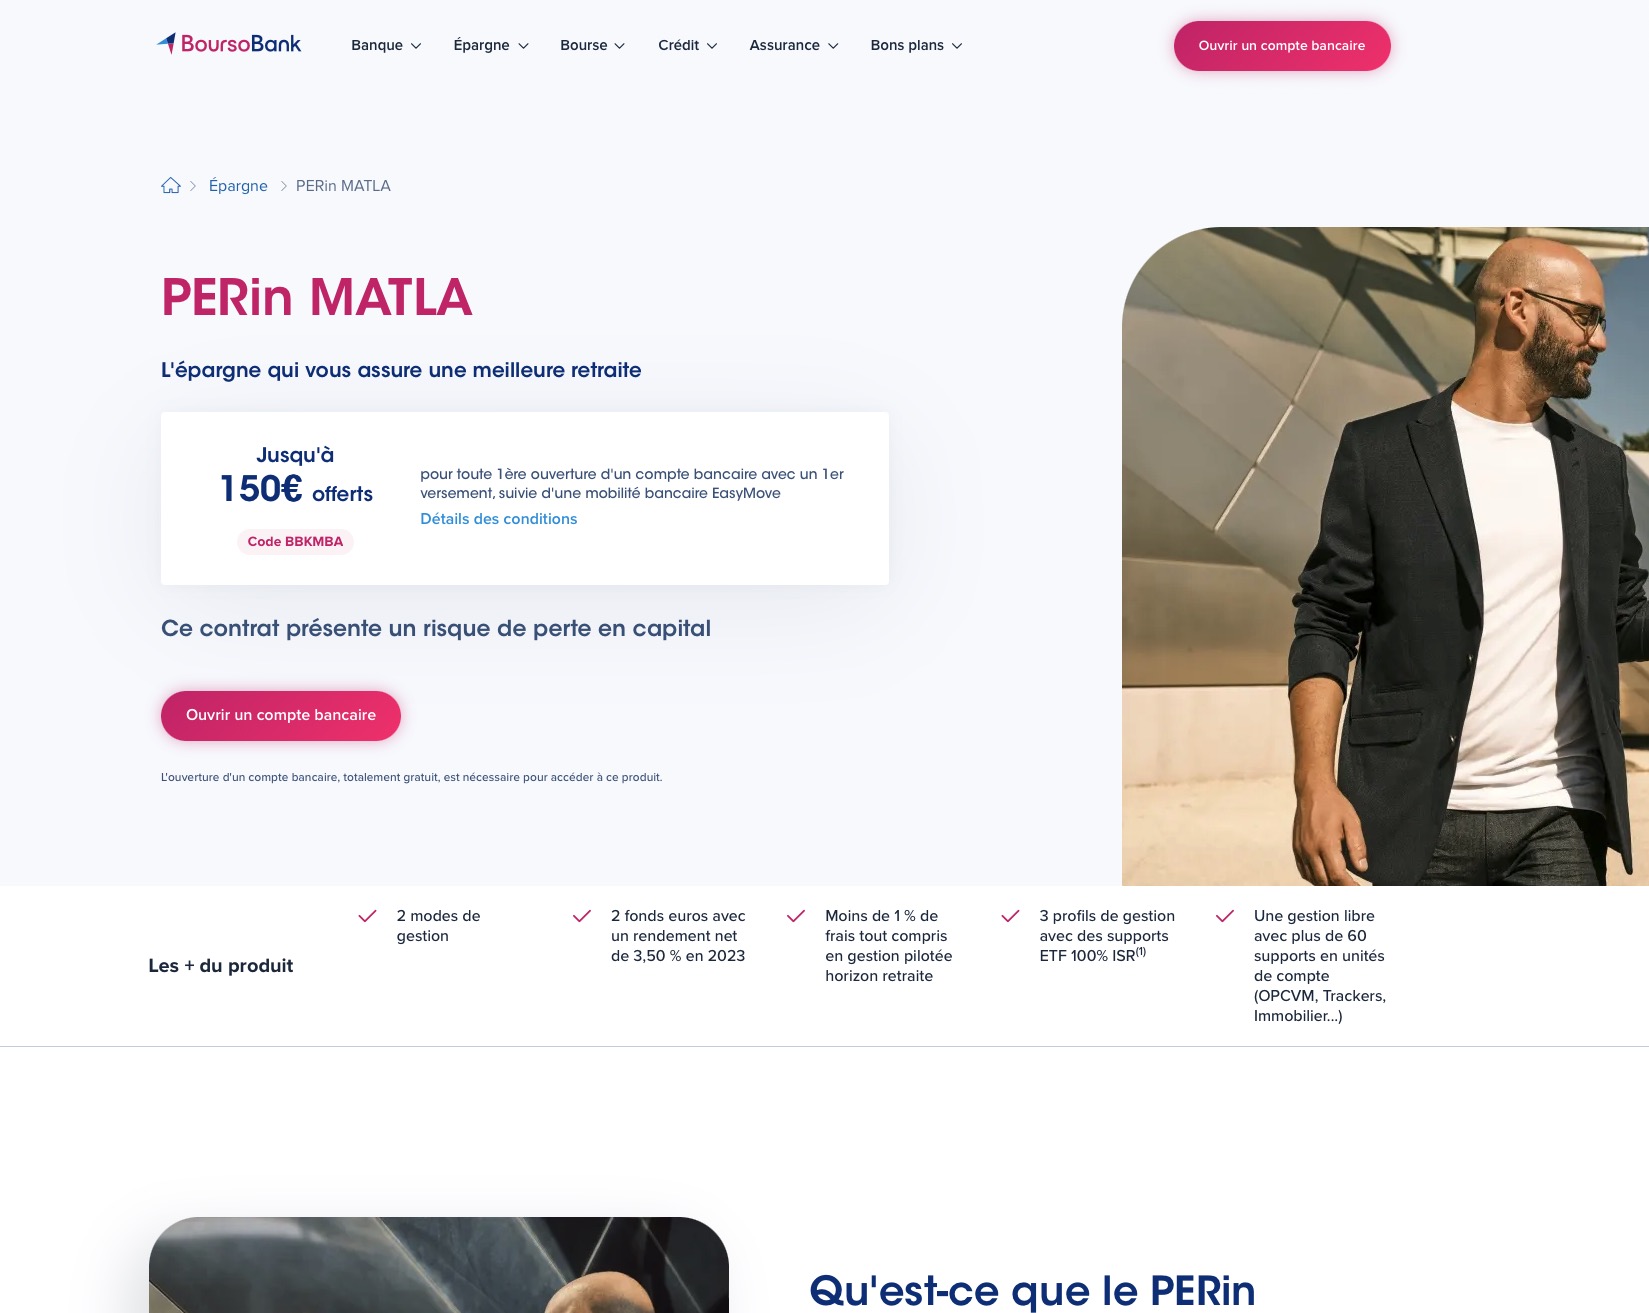Click the Code BBKMBA promo badge
This screenshot has height=1313, width=1649.
295,542
